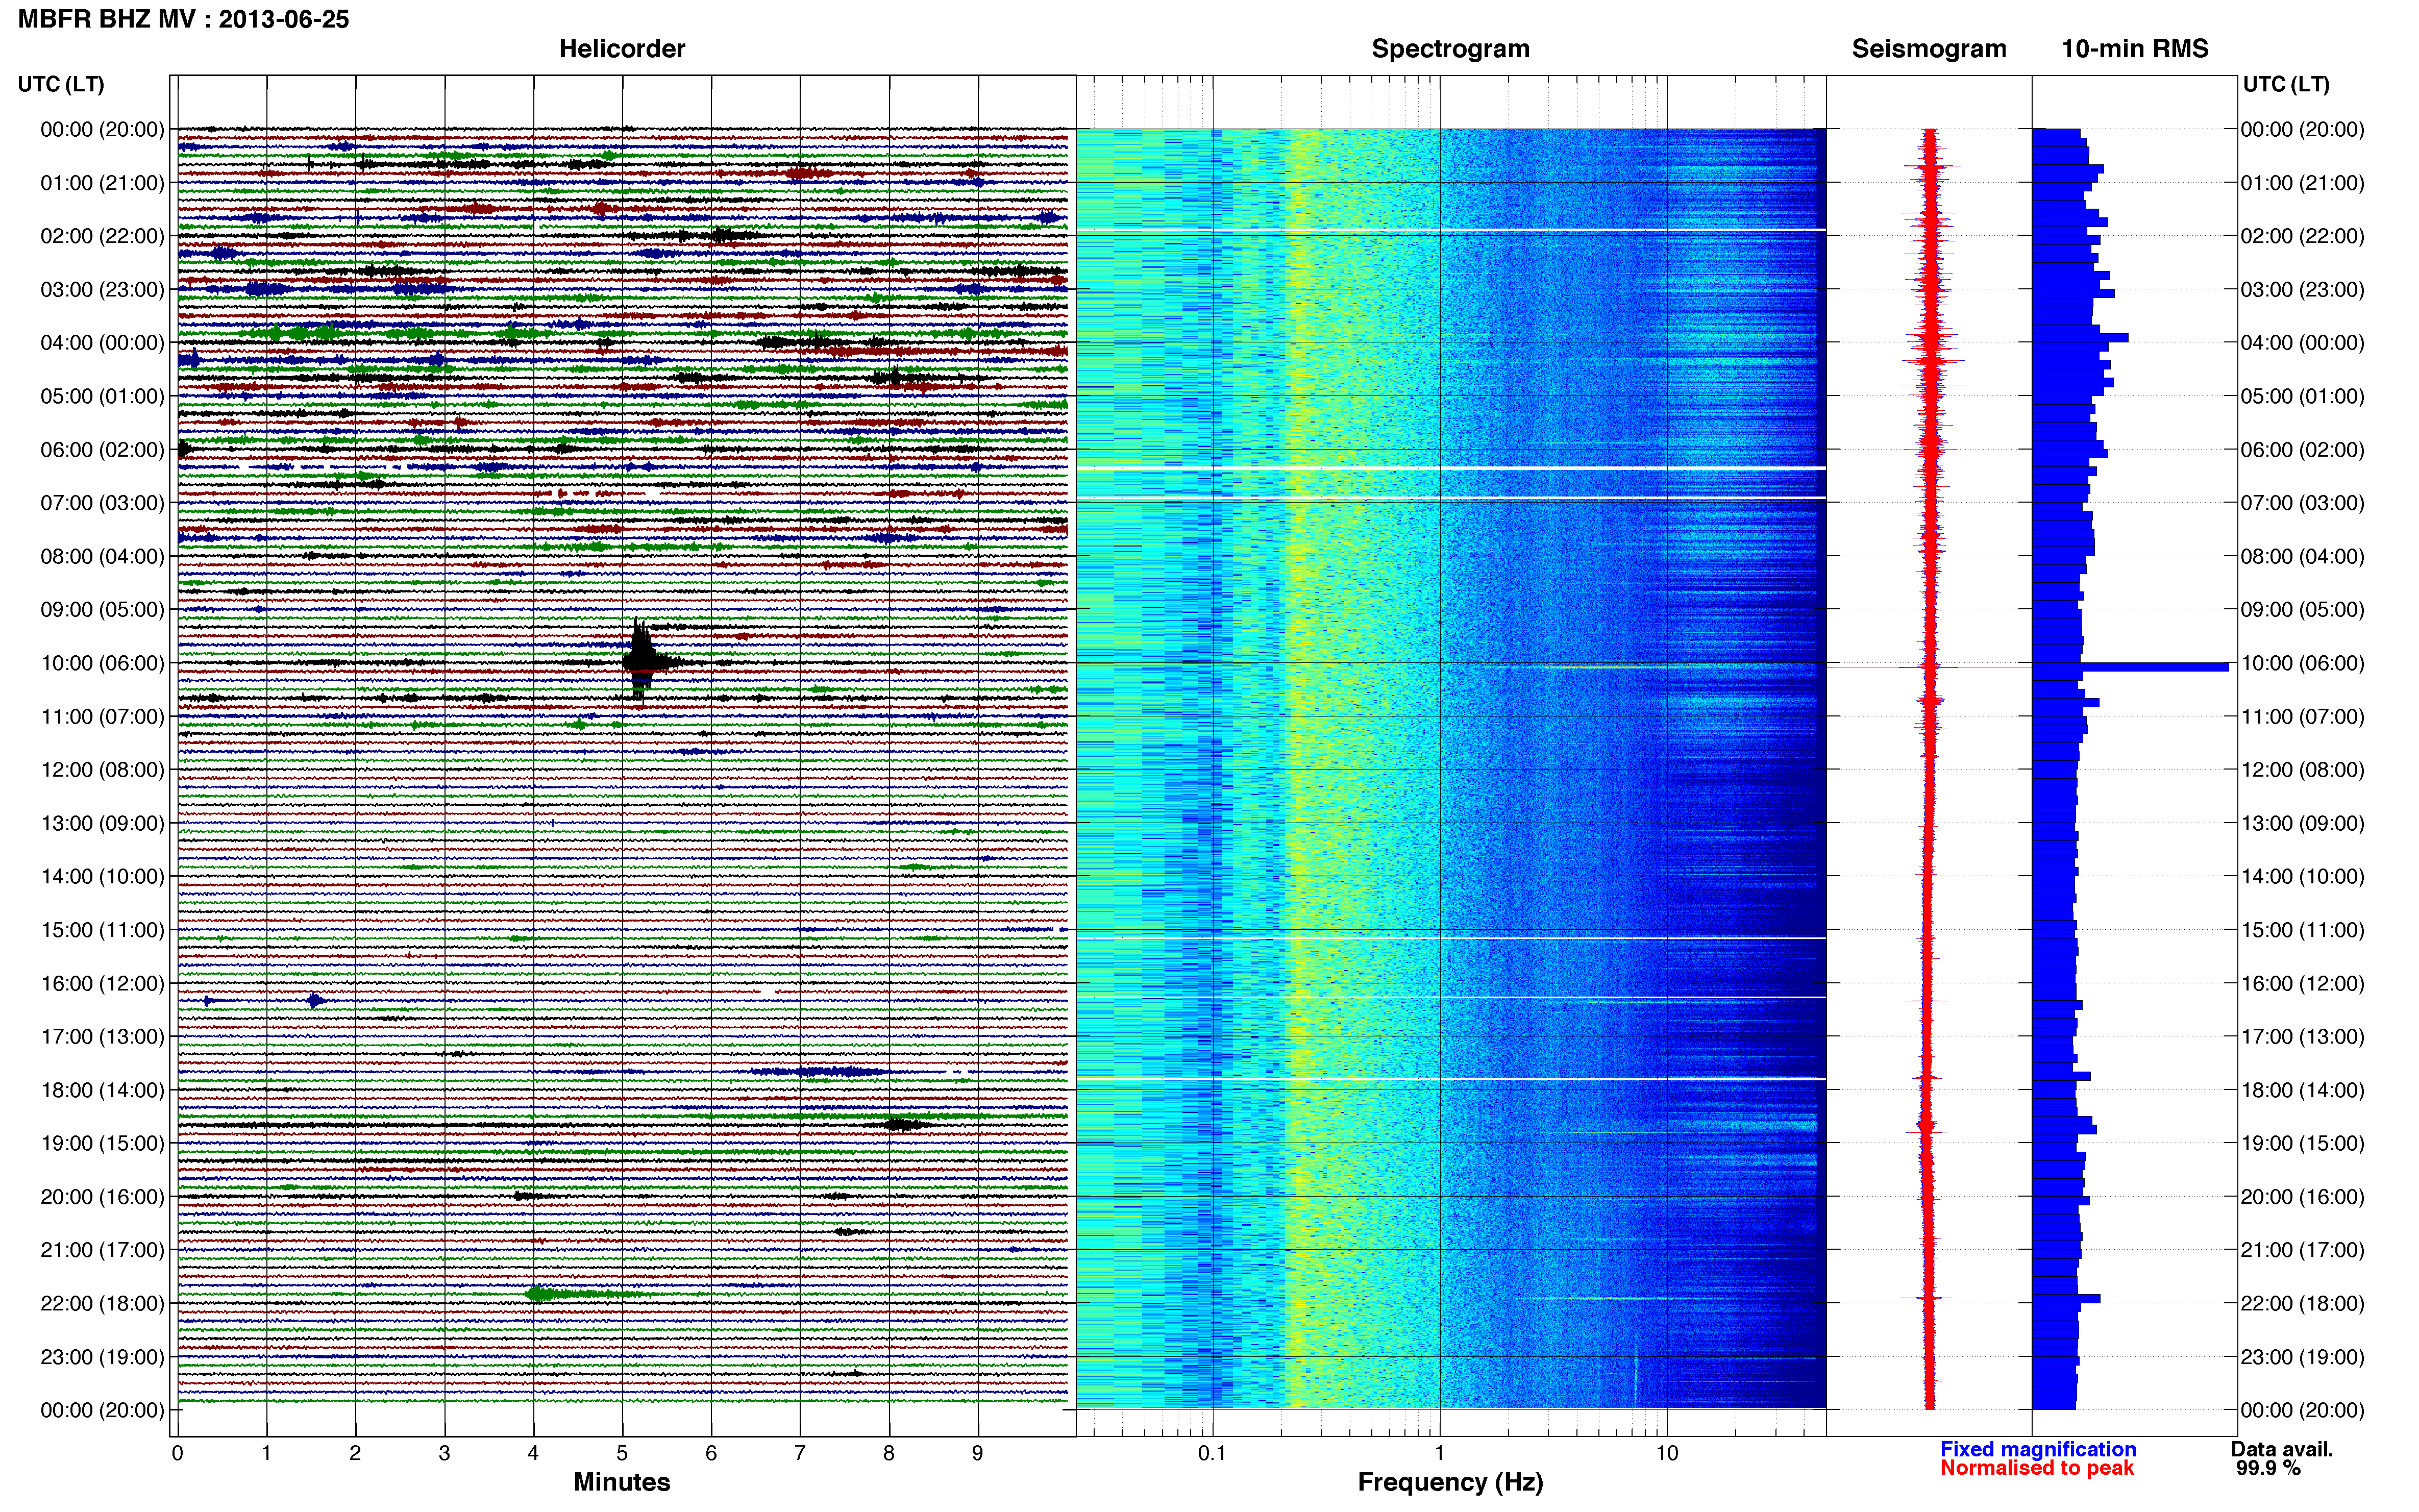The height and width of the screenshot is (1512, 2419).
Task: Select the 'Normalised to peak' legend text
Action: tap(2037, 1468)
